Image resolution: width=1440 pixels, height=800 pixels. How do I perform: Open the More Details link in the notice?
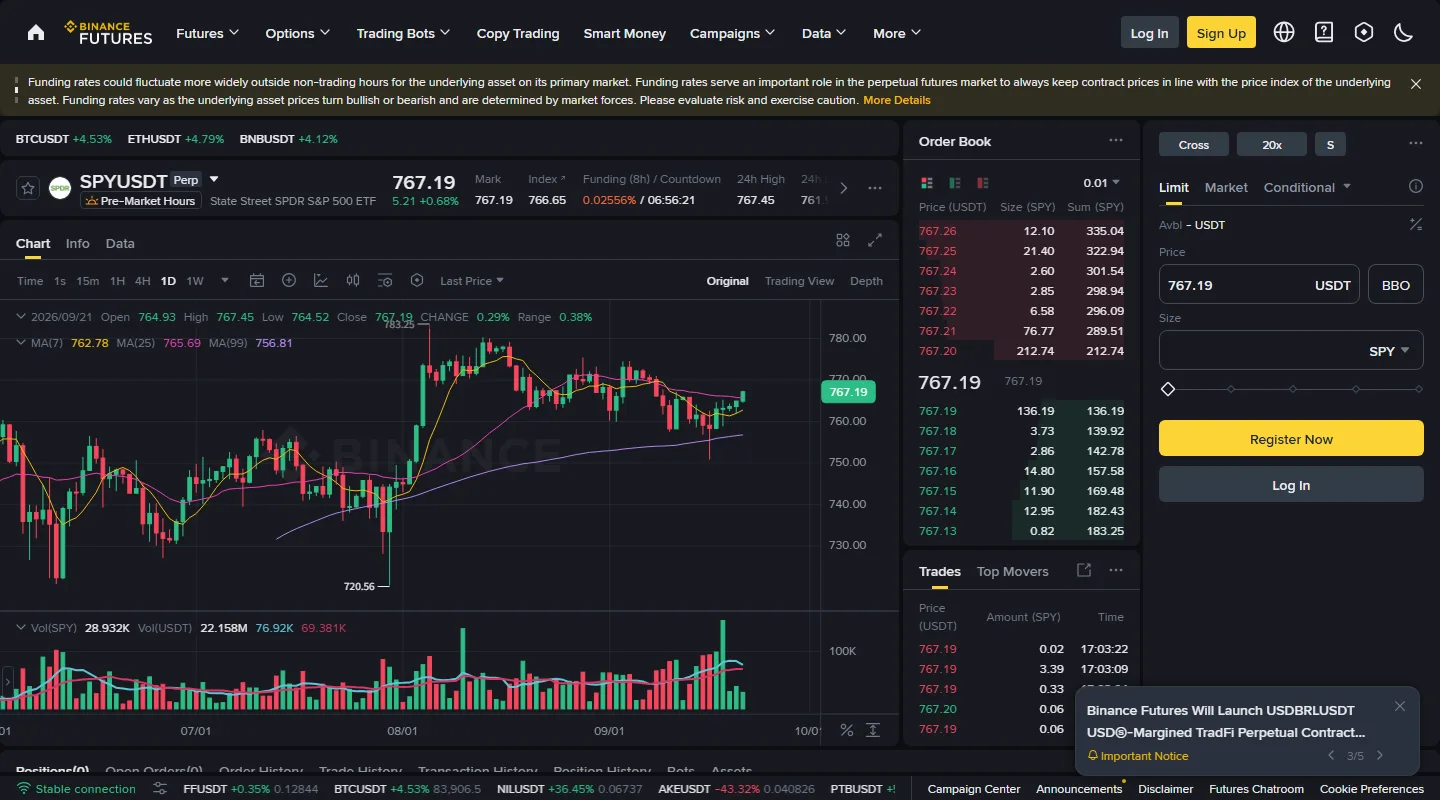tap(897, 100)
